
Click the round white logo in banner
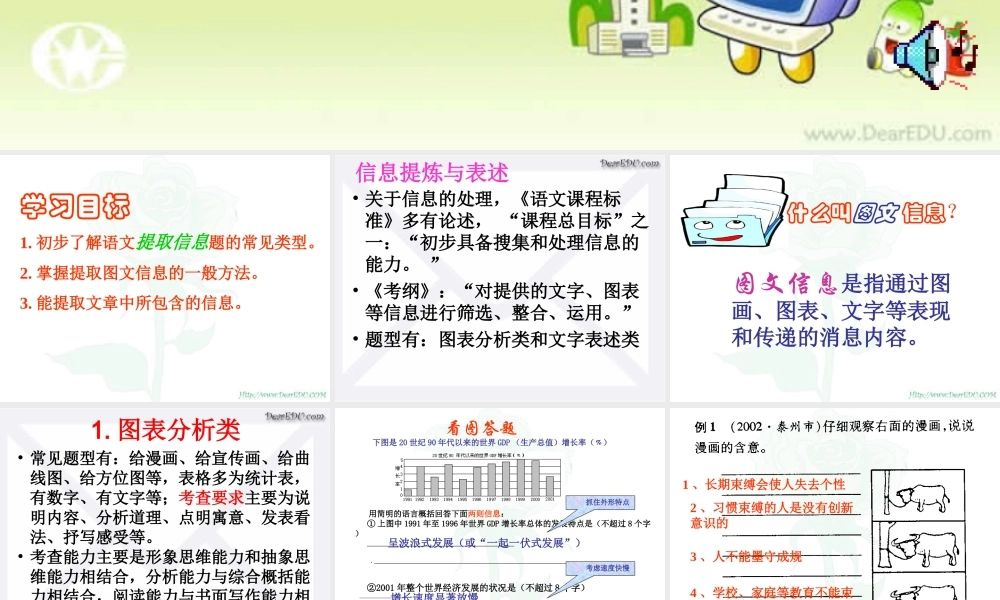click(78, 57)
